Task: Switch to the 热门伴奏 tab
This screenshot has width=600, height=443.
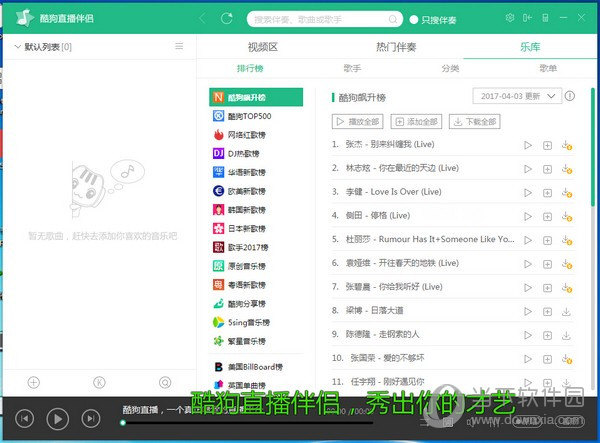Action: click(x=396, y=47)
